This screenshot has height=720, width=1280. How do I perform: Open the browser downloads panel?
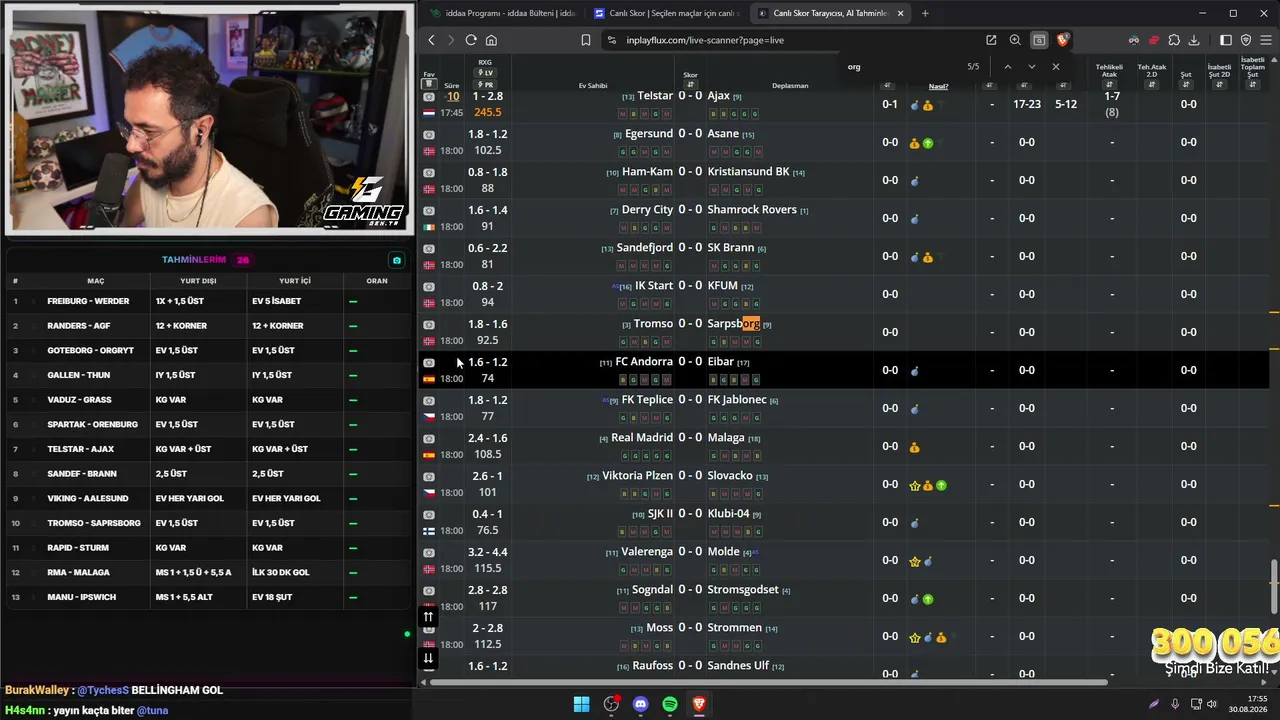tap(1194, 40)
